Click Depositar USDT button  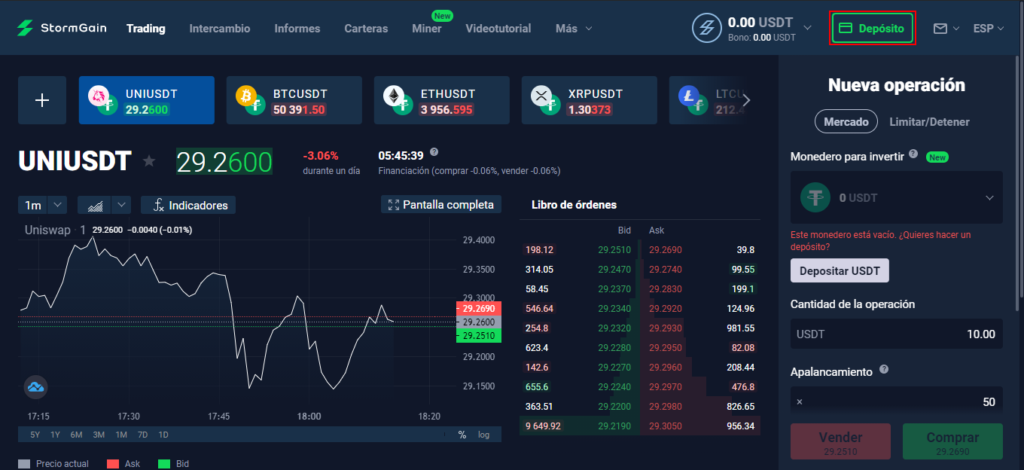(x=839, y=270)
